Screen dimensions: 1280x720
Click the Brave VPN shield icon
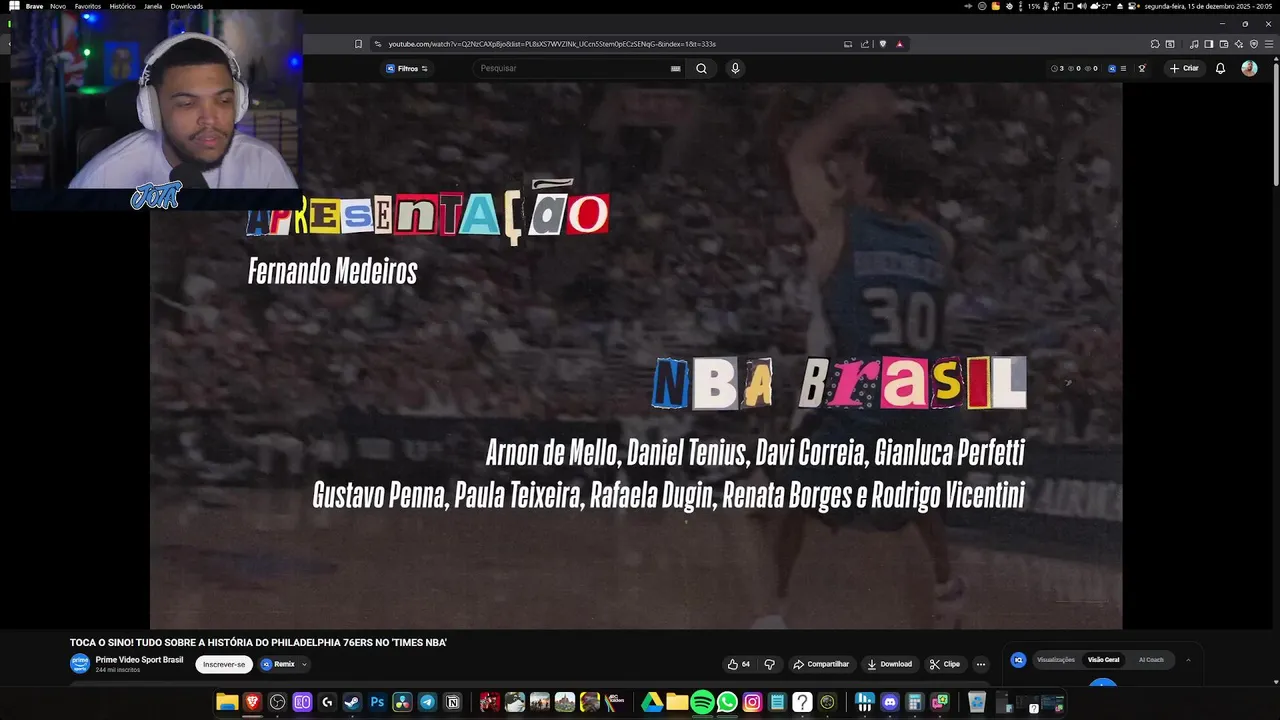point(1254,44)
